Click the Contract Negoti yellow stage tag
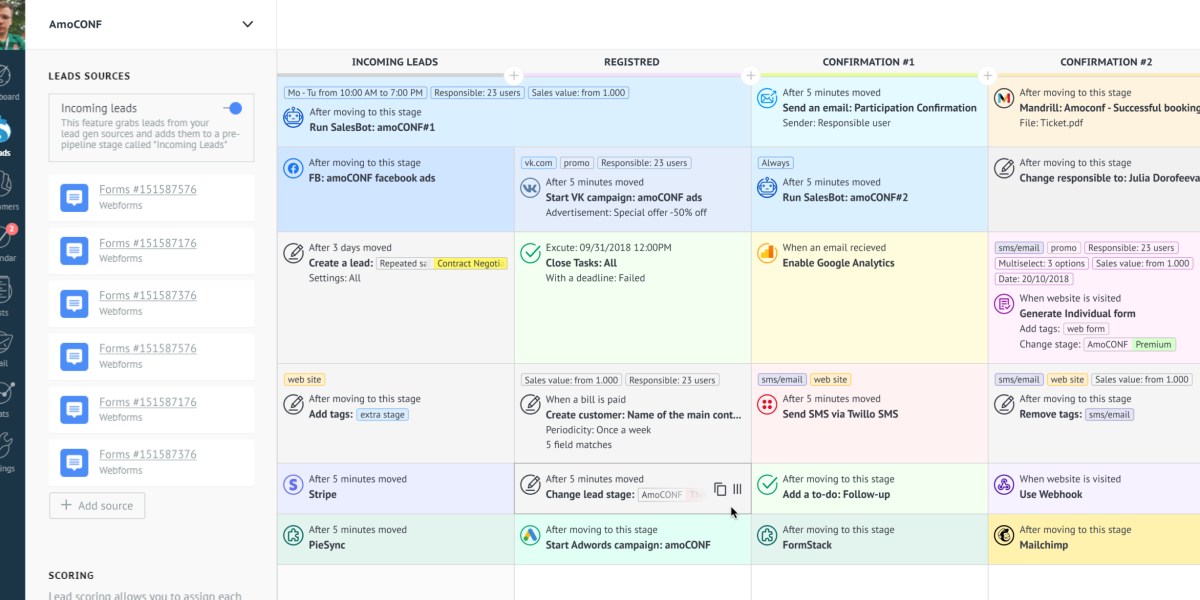Viewport: 1200px width, 600px height. (471, 263)
